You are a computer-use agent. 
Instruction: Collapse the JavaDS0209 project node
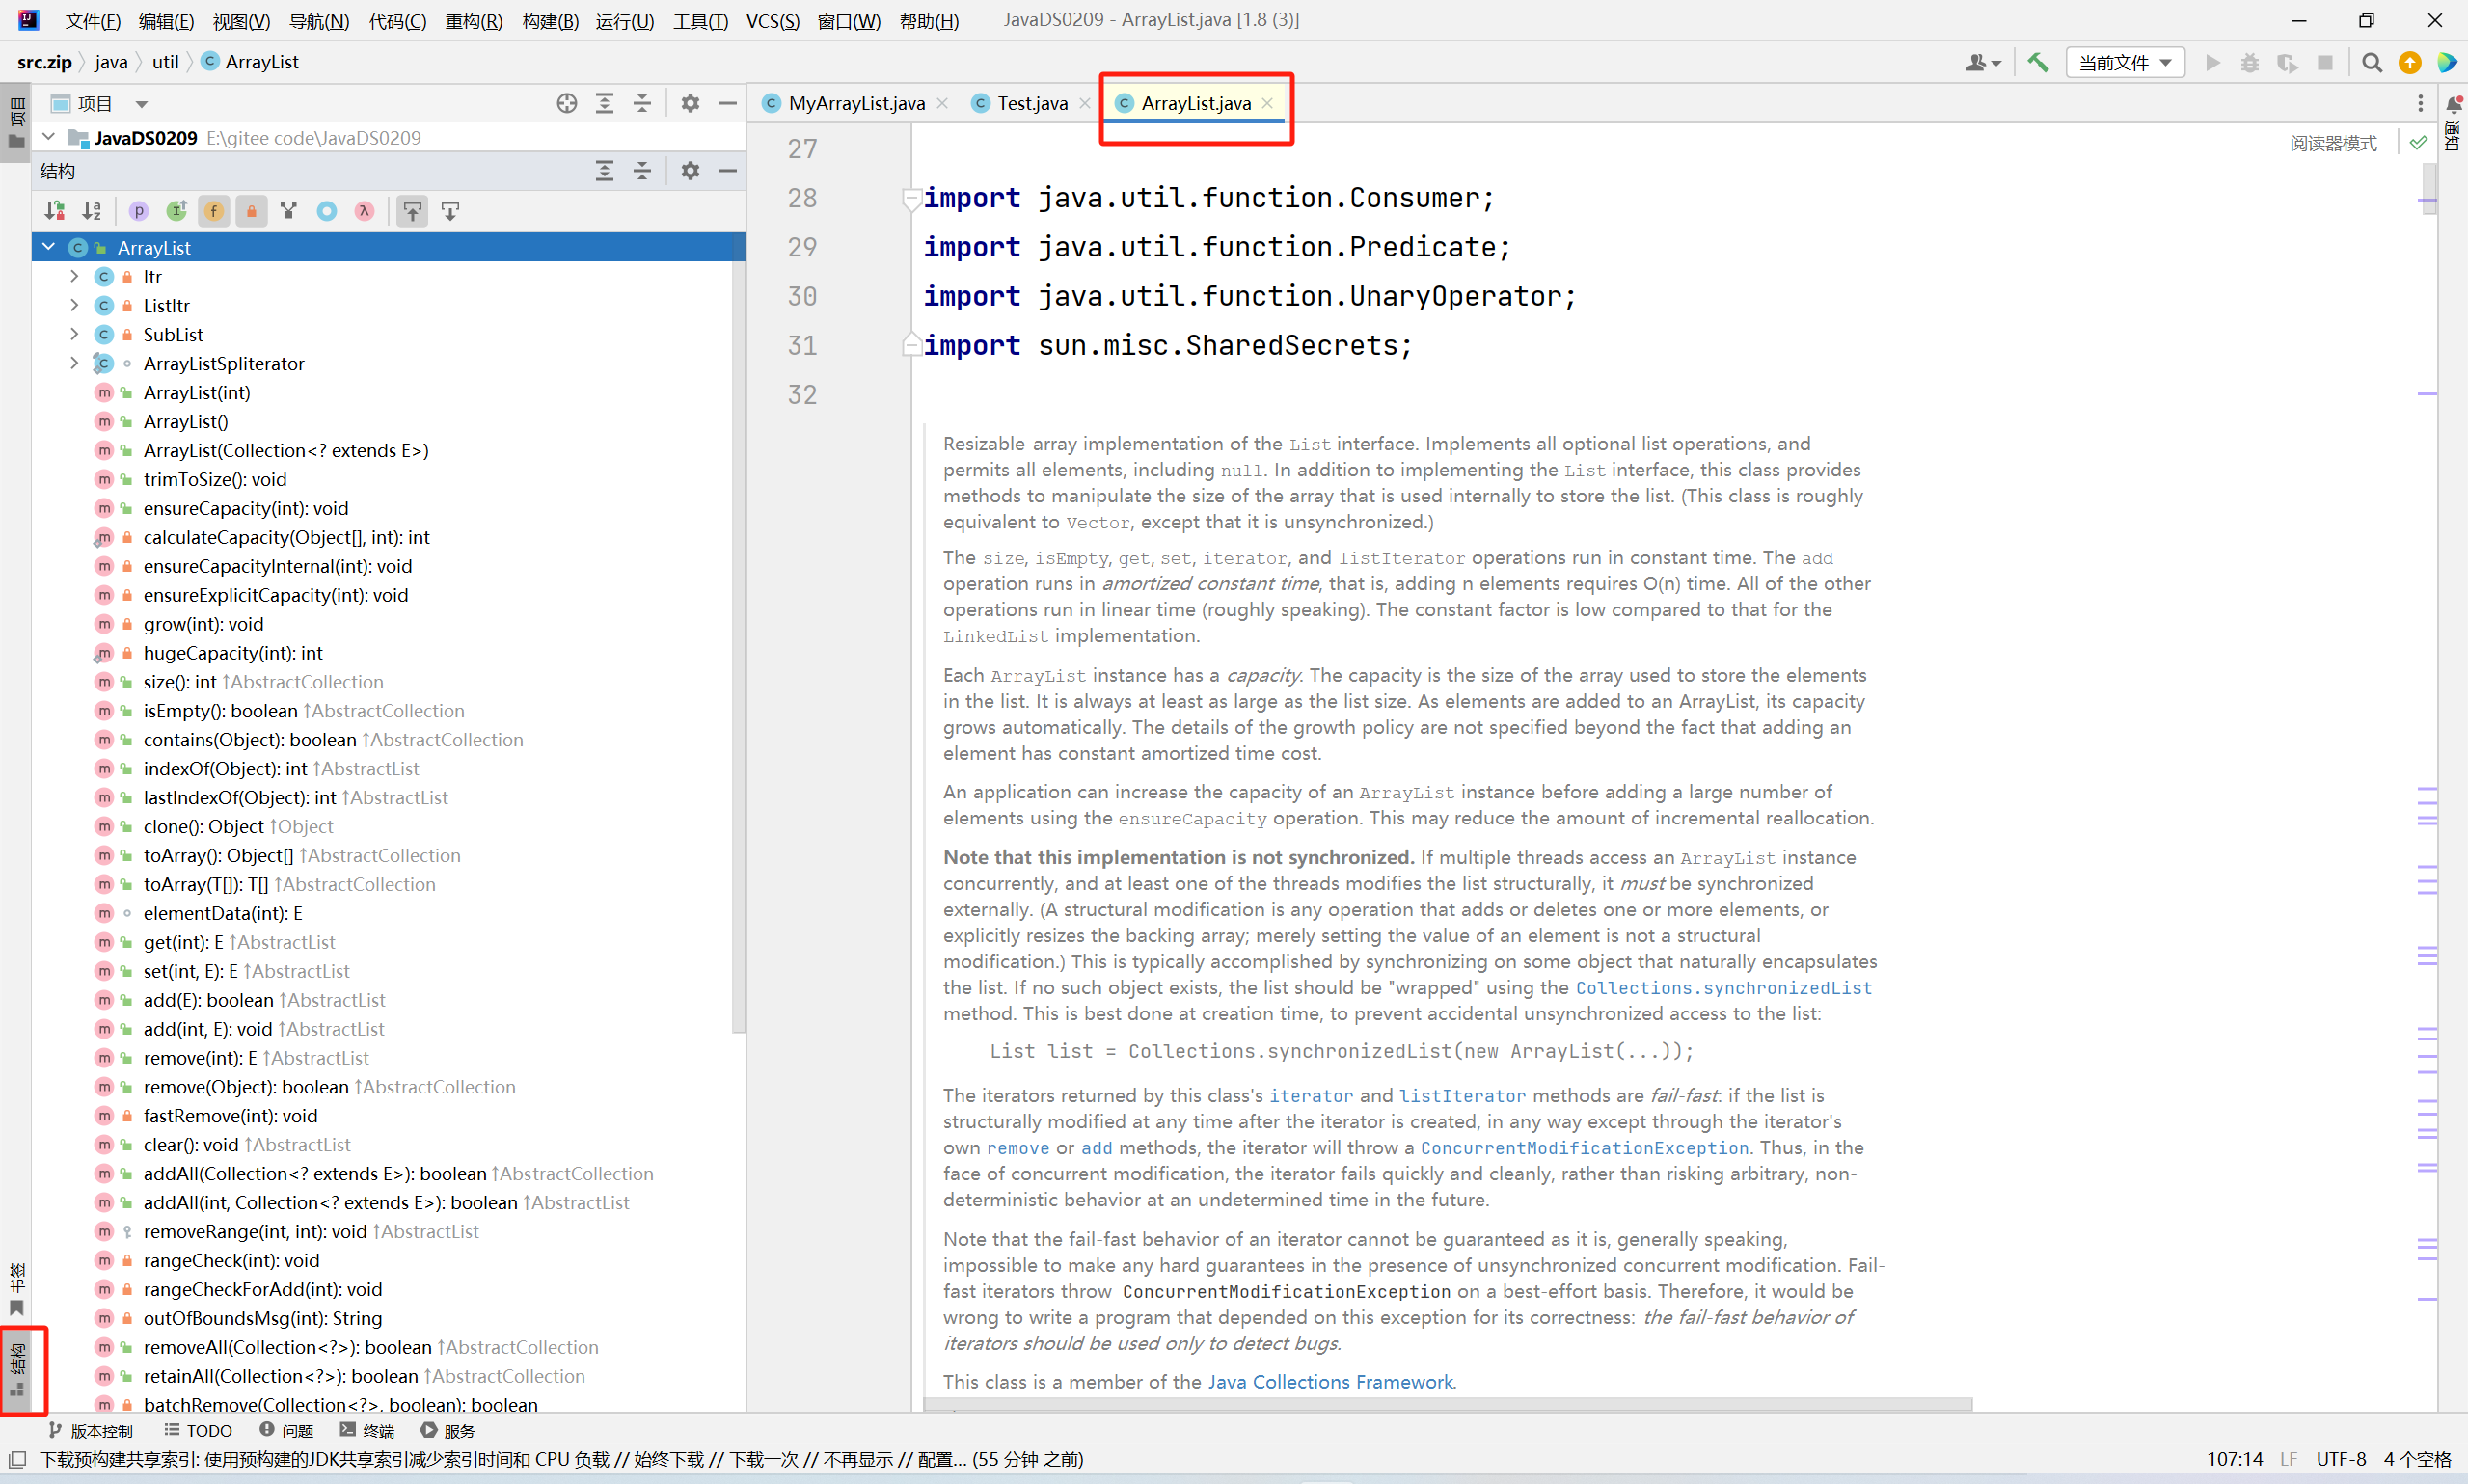coord(48,137)
